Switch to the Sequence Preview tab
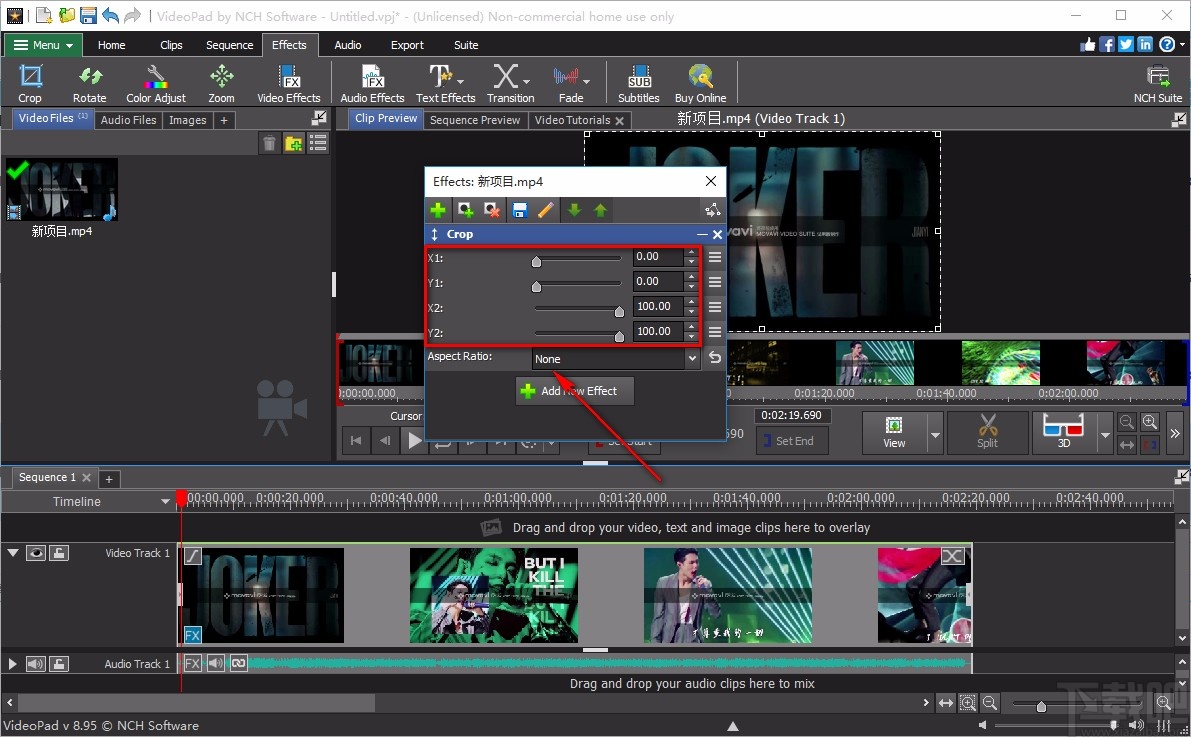This screenshot has width=1191, height=737. point(475,119)
